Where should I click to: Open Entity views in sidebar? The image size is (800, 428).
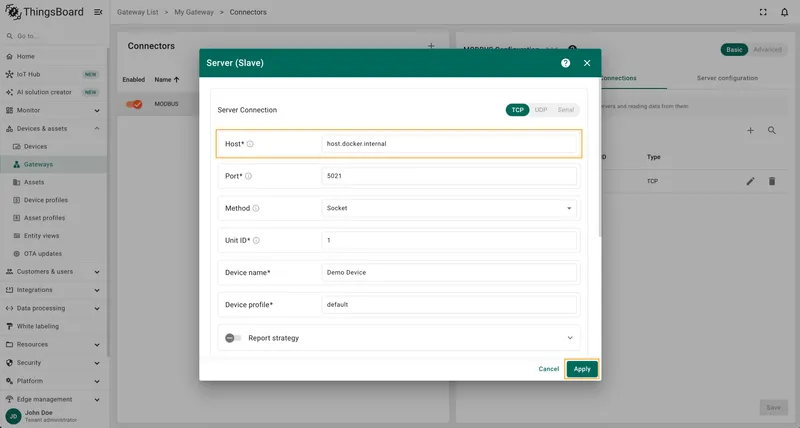click(54, 236)
